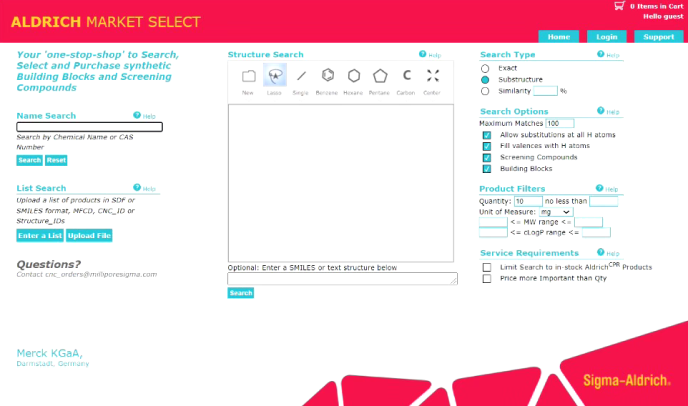Click the cnc_orders contact email link
Image resolution: width=688 pixels, height=406 pixels.
(101, 274)
